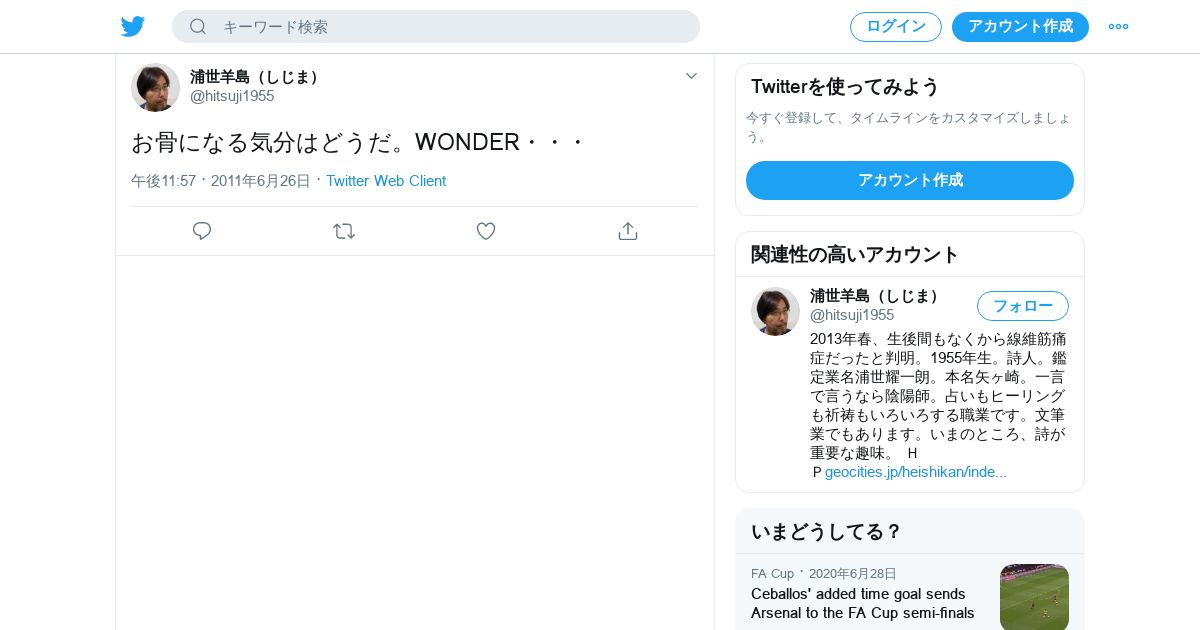Viewport: 1200px width, 630px height.
Task: Click the large アカウント作成 sidebar button
Action: pos(910,180)
